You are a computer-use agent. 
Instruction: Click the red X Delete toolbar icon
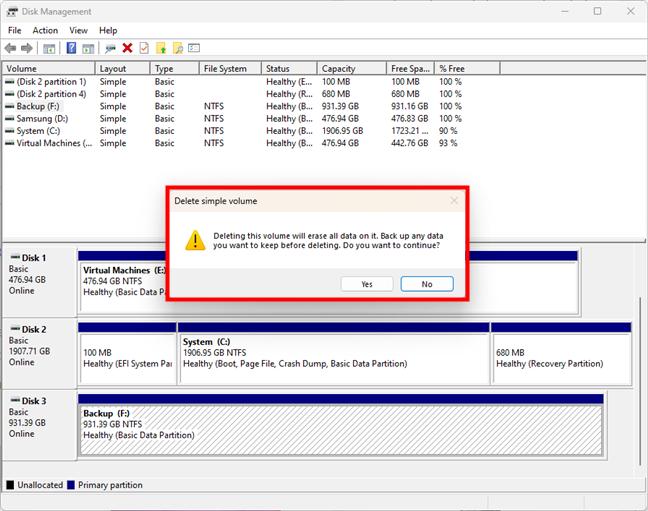click(127, 48)
